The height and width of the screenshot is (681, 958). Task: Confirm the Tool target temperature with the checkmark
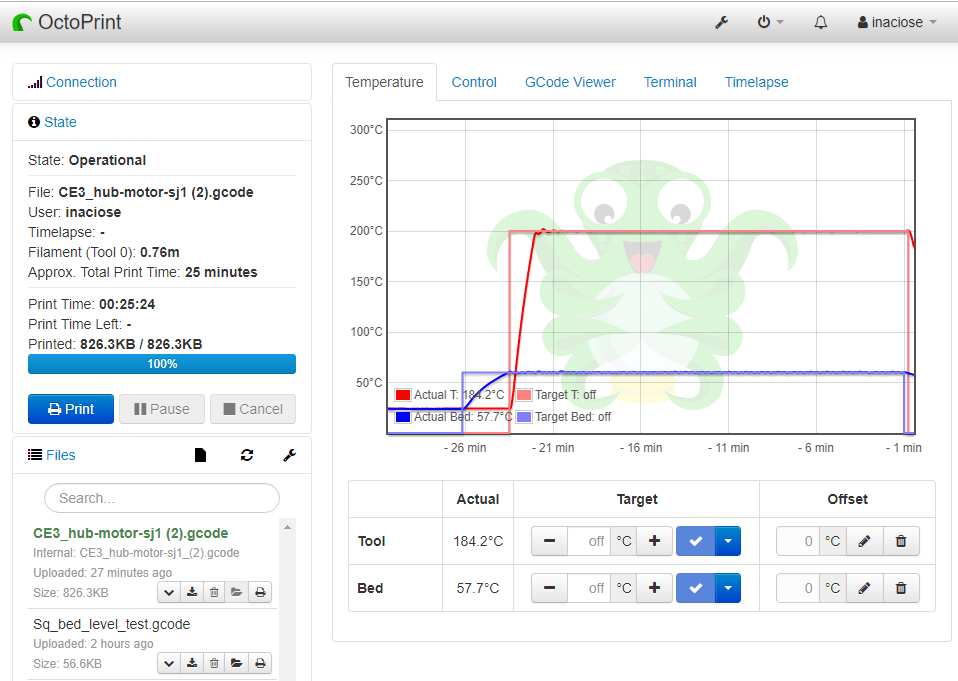click(695, 541)
